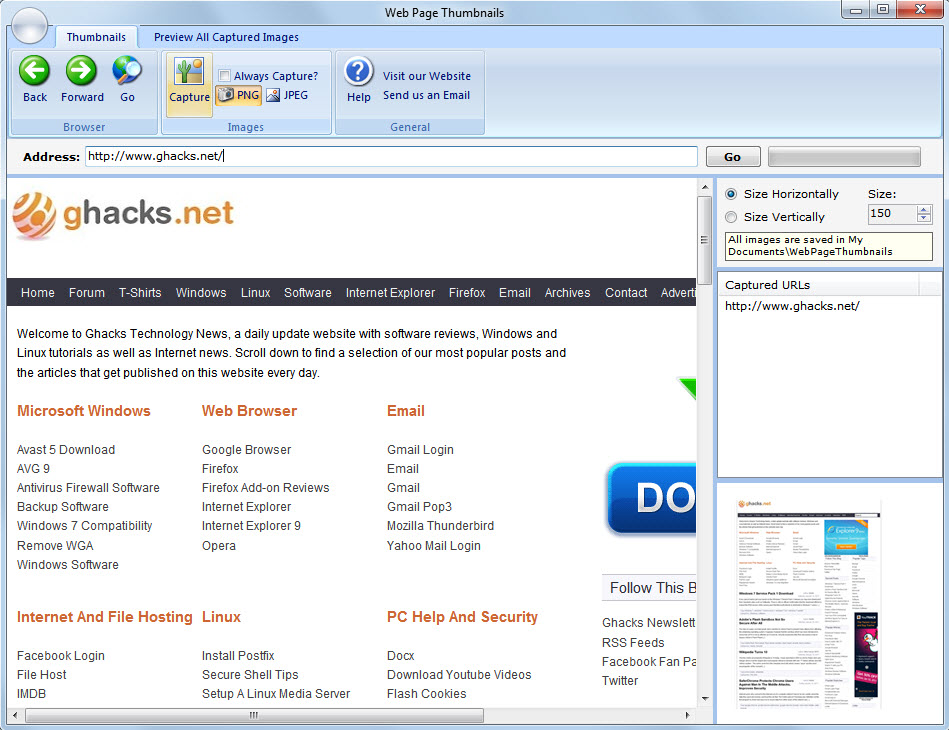The width and height of the screenshot is (949, 730).
Task: Open Archives in the navigation bar
Action: (567, 293)
